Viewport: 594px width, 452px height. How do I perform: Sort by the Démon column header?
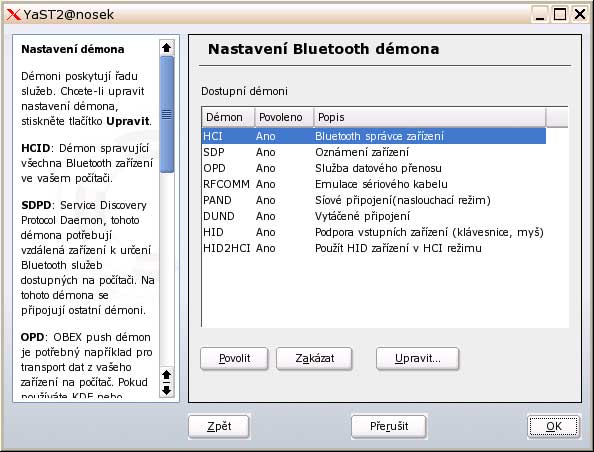(x=228, y=117)
